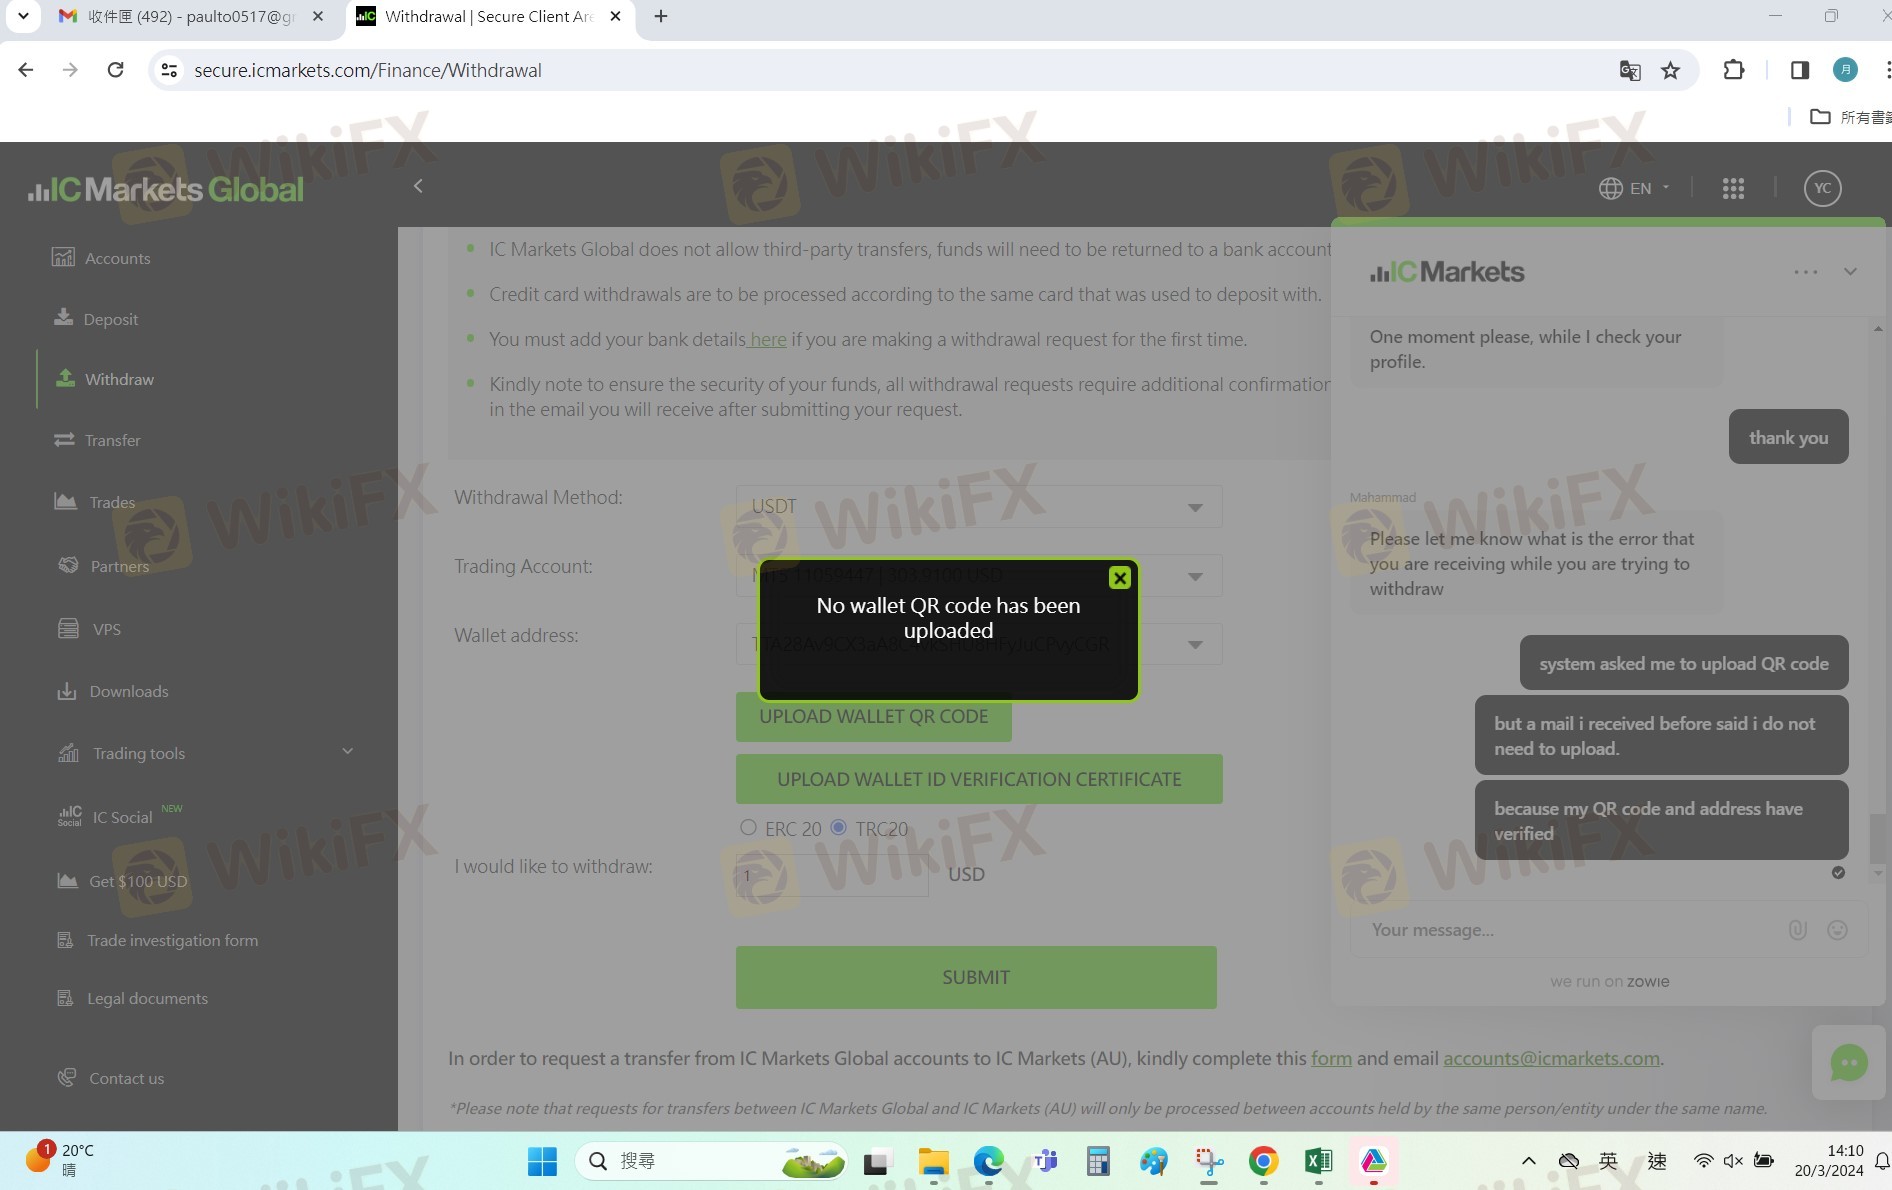Viewport: 1892px width, 1190px height.
Task: Toggle the browser side panel
Action: pyautogui.click(x=1799, y=70)
